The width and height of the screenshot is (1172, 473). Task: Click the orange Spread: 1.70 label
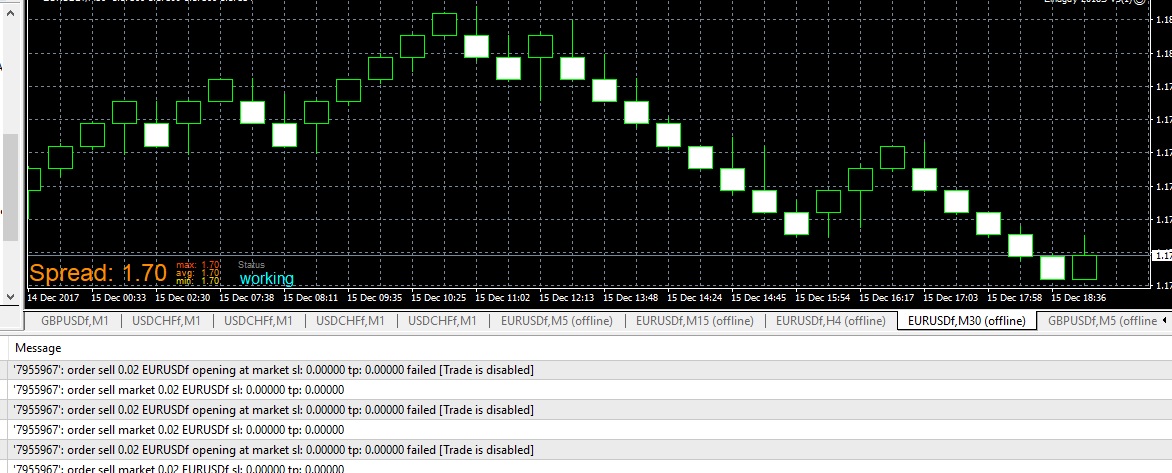(97, 273)
